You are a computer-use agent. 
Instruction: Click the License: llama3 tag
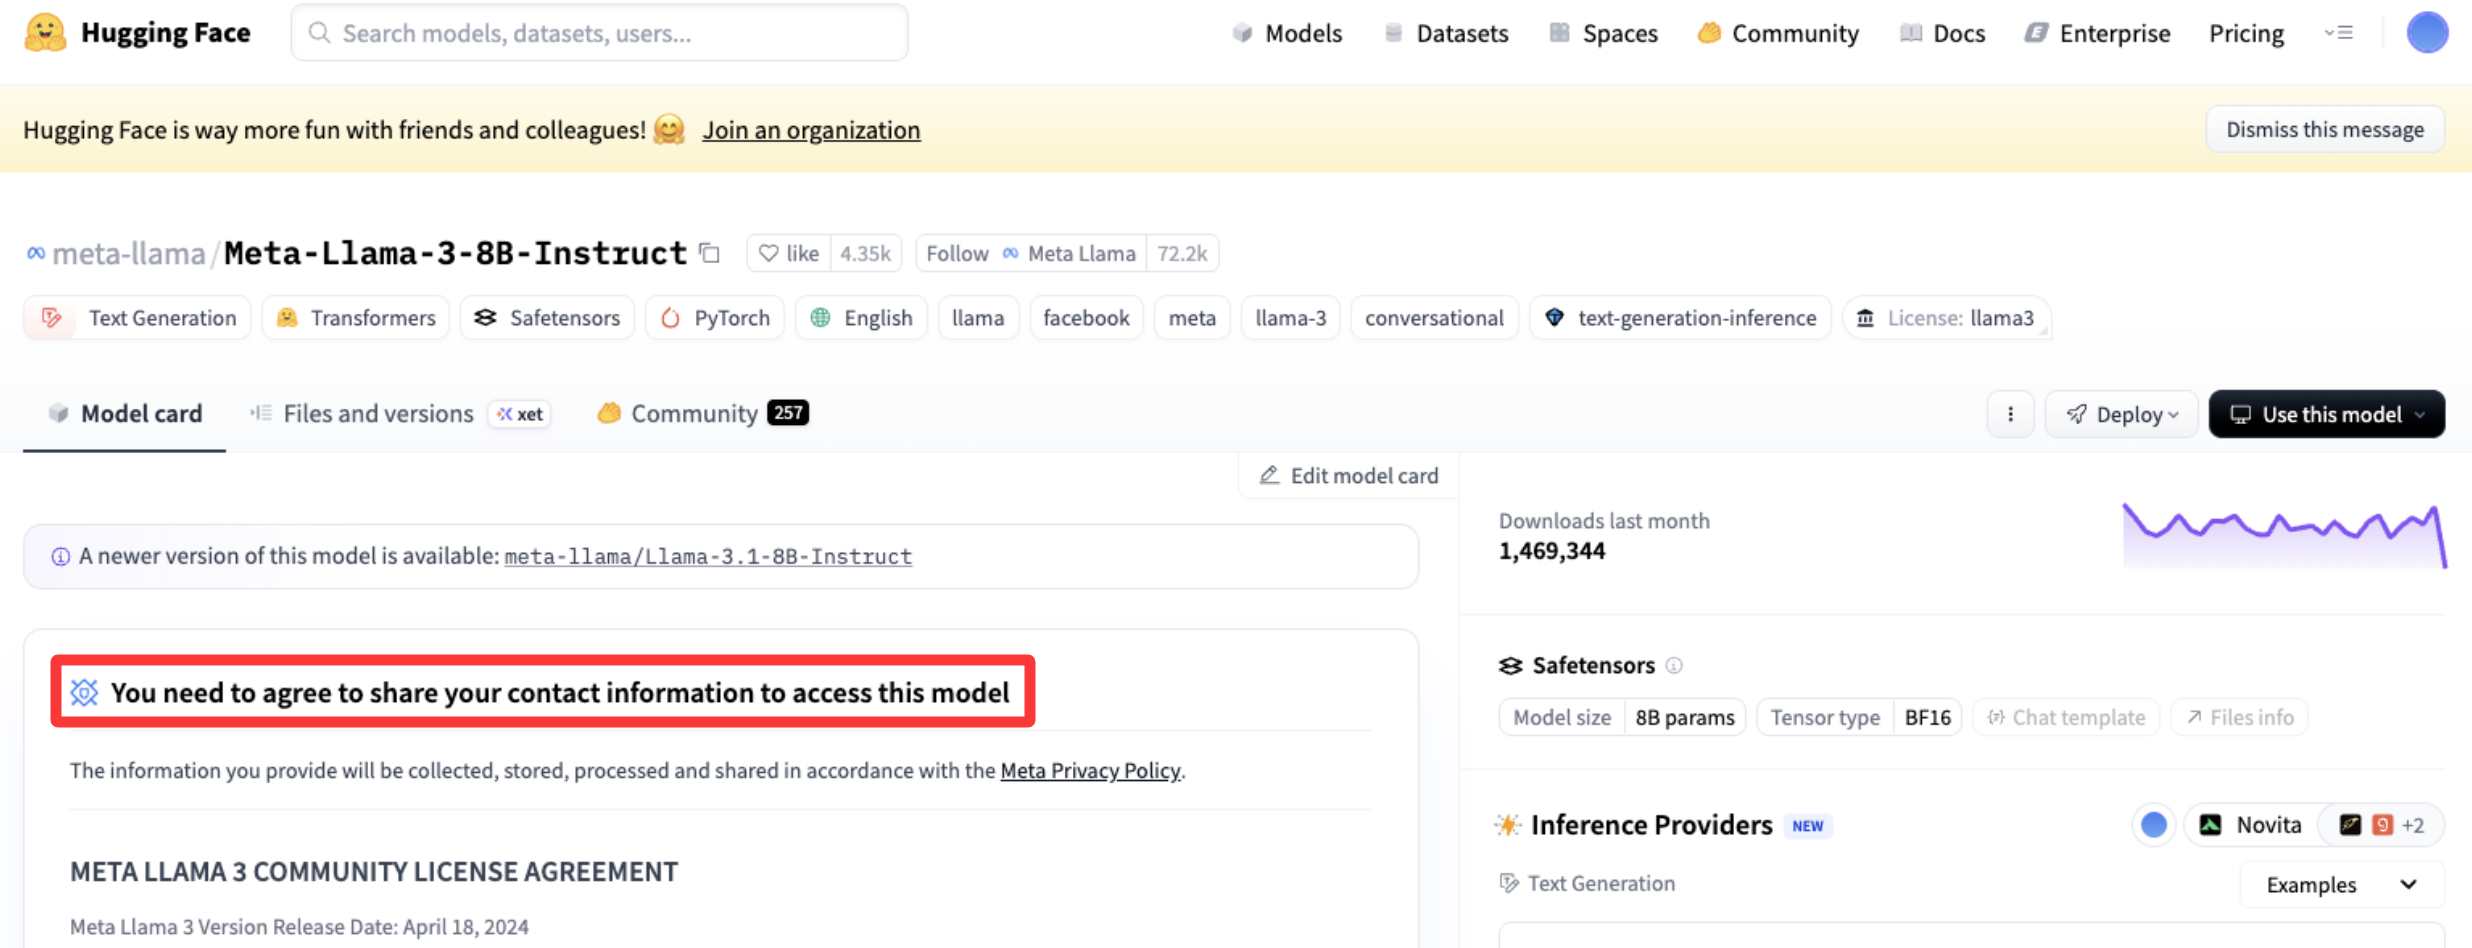click(1946, 318)
